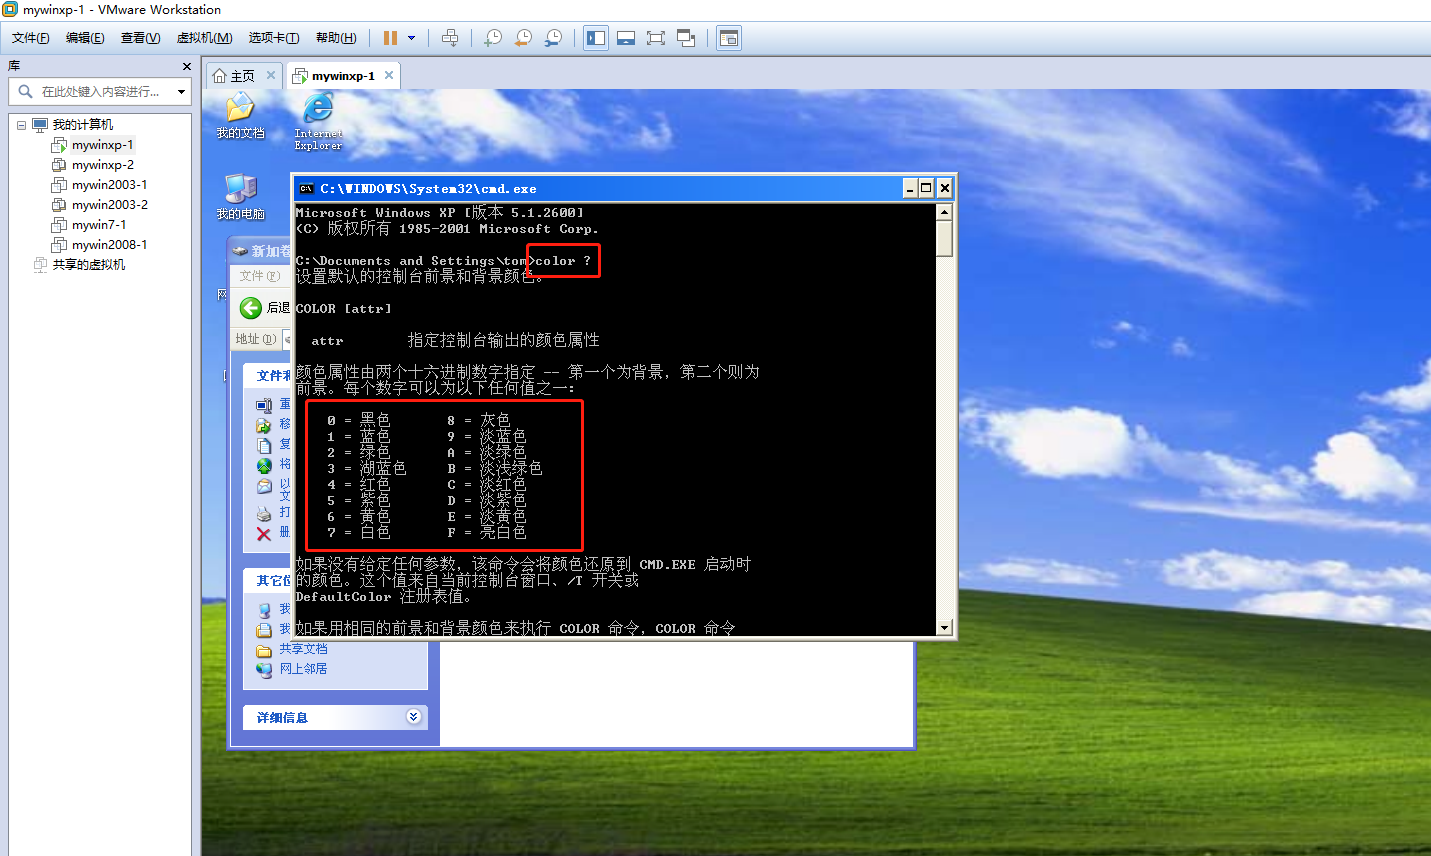Click the mywinxp-1 VM tab icon
Image resolution: width=1431 pixels, height=856 pixels.
[299, 76]
